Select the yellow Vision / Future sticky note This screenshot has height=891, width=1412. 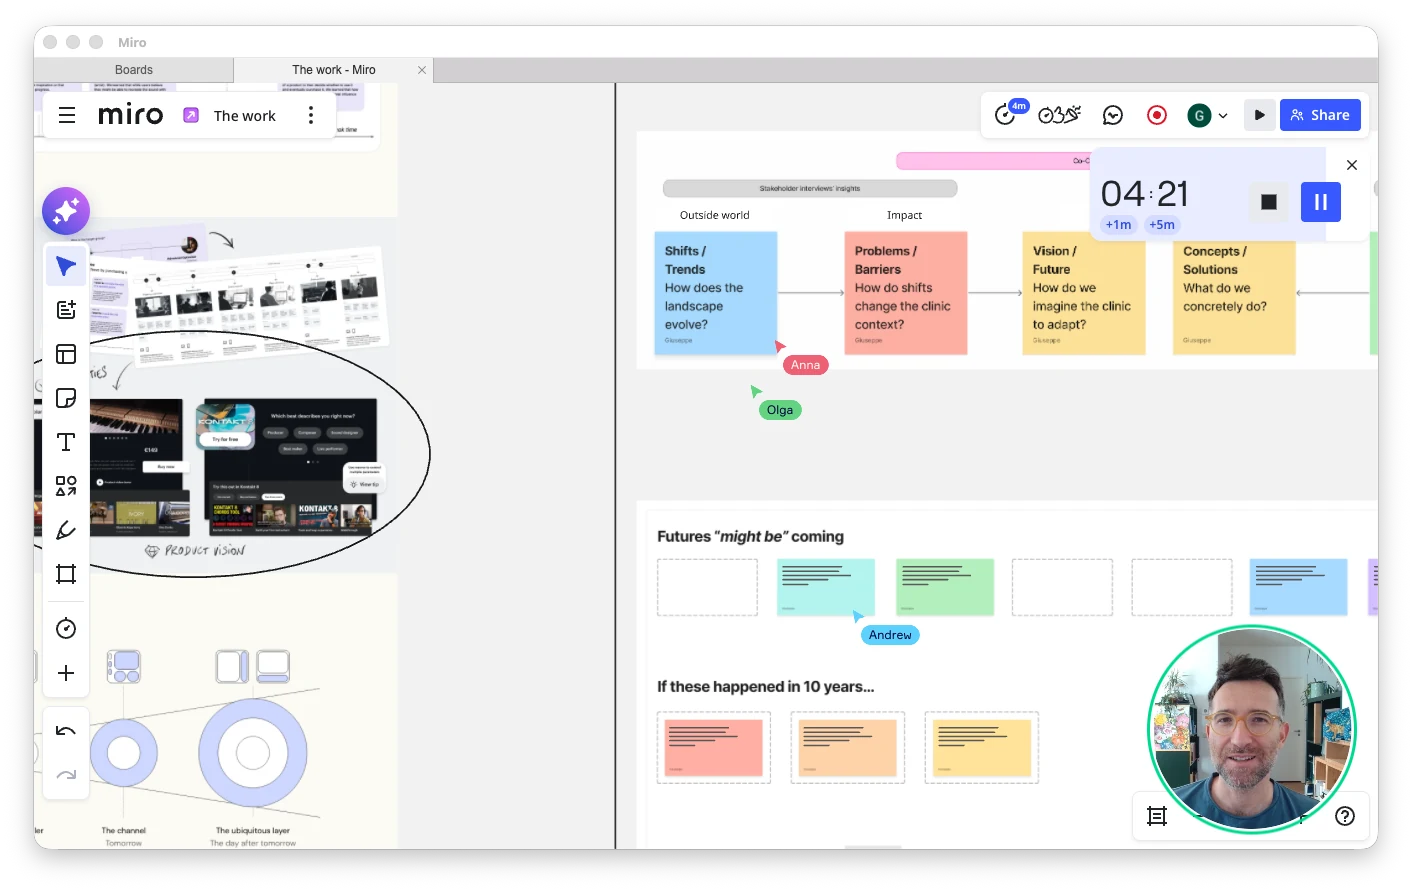pos(1083,293)
